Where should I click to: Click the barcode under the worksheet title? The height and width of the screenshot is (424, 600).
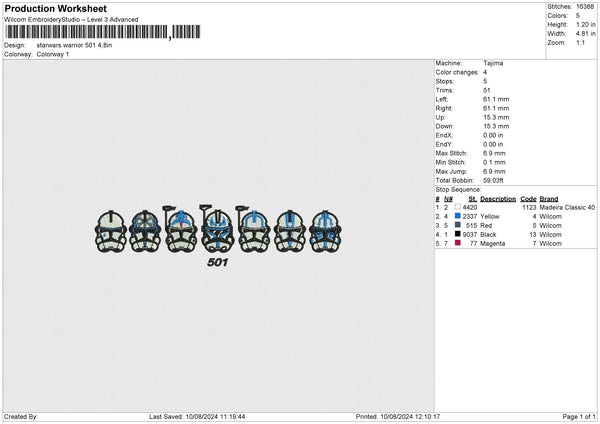click(x=103, y=32)
